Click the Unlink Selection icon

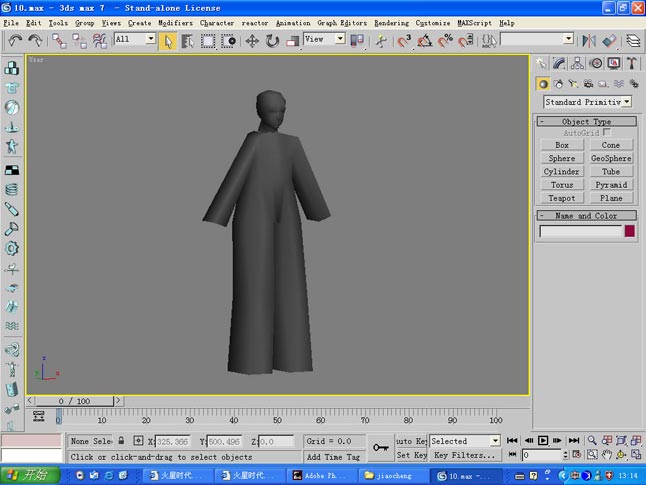coord(79,41)
